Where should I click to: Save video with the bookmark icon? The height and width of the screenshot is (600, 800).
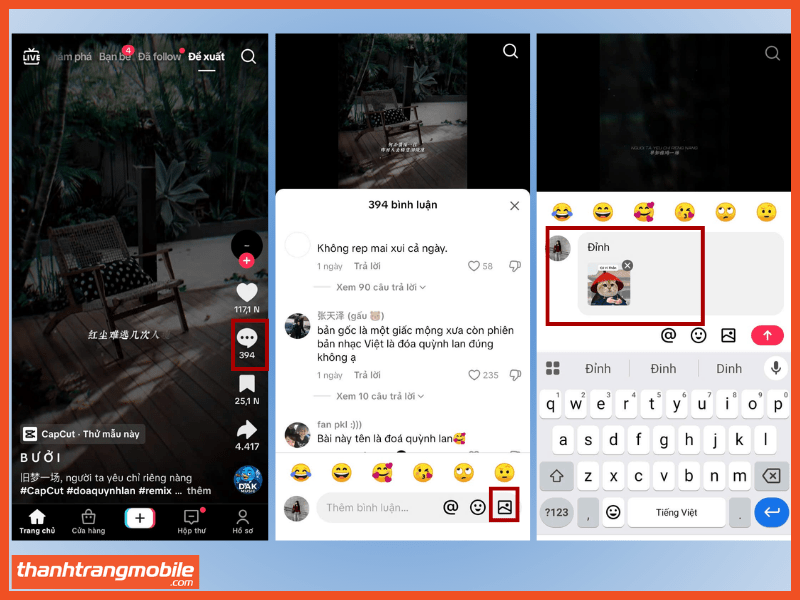tap(247, 384)
